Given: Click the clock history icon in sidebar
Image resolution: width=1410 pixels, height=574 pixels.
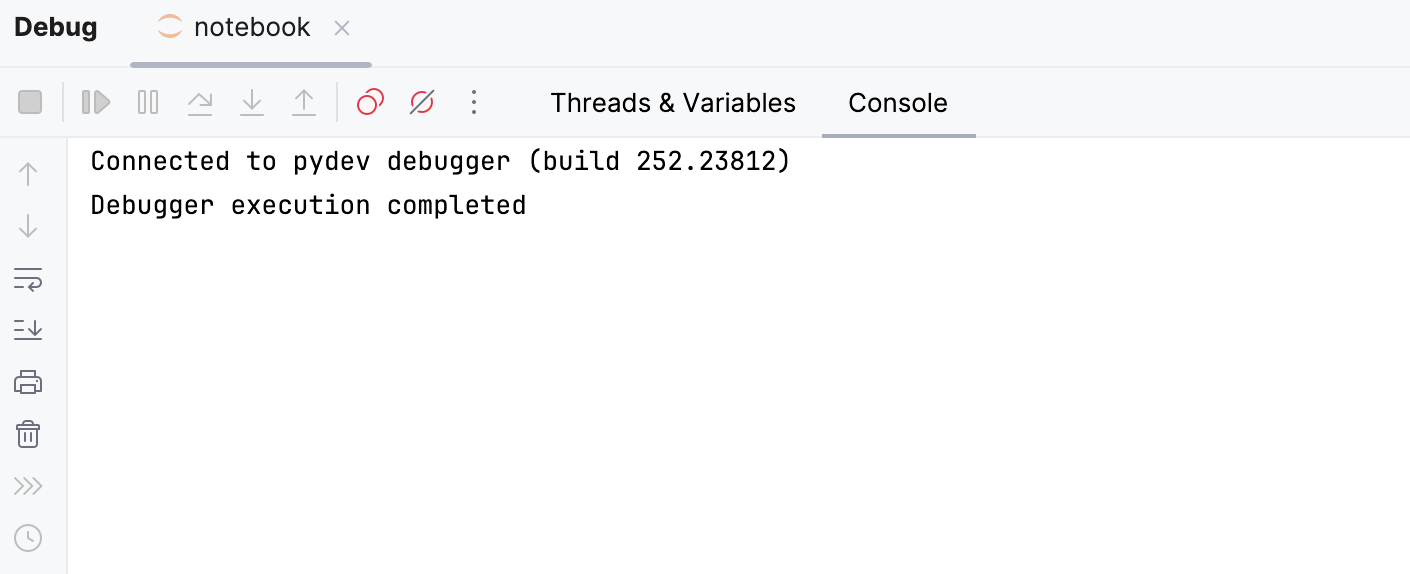Looking at the screenshot, I should (x=28, y=538).
